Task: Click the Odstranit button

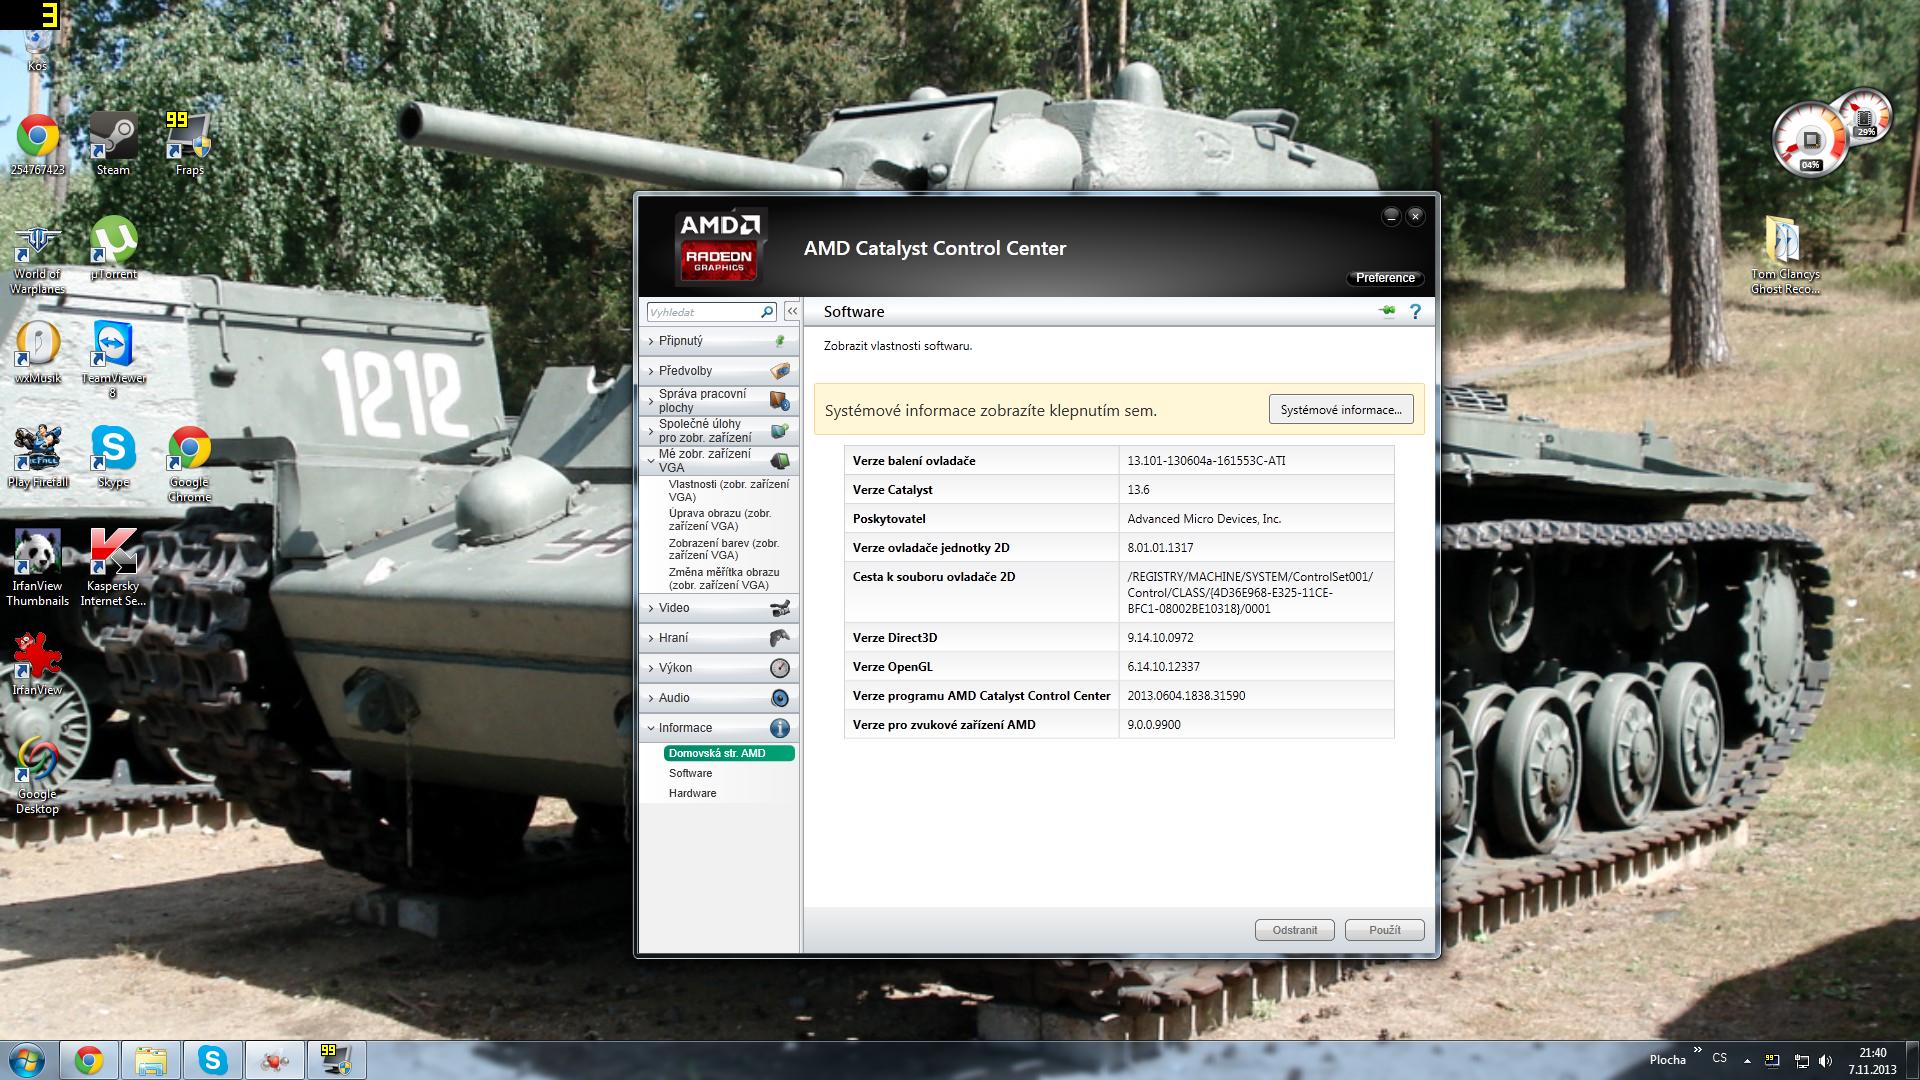Action: pyautogui.click(x=1295, y=930)
